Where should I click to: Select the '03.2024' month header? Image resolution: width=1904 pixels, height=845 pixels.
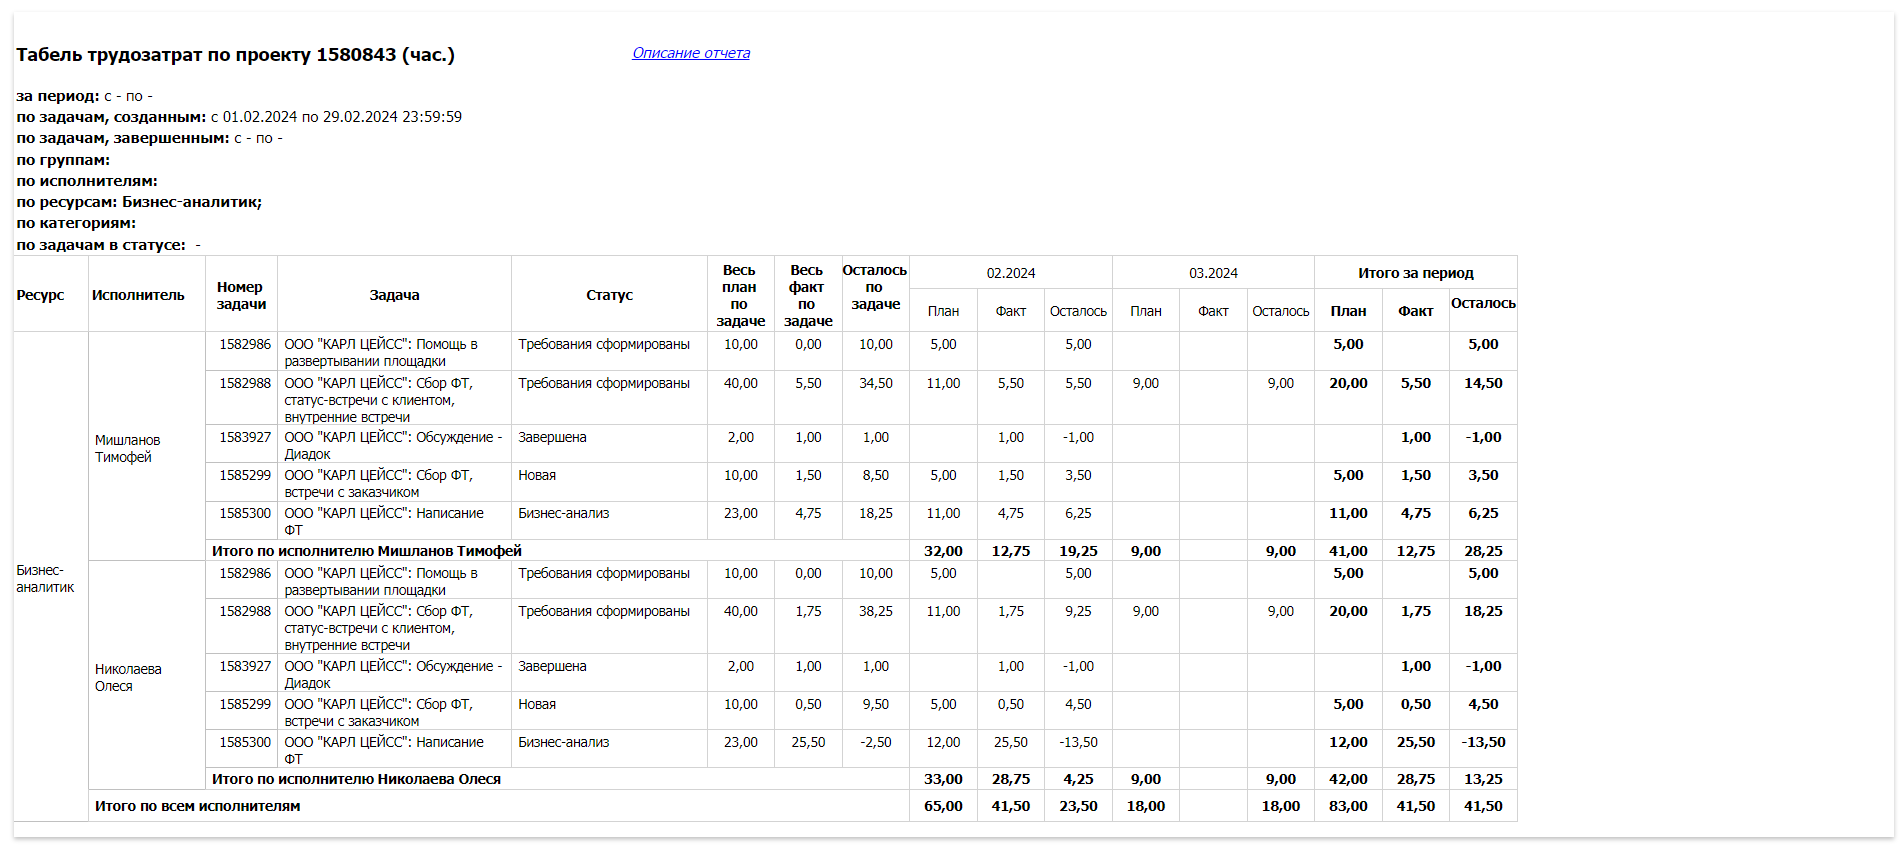click(x=1213, y=273)
